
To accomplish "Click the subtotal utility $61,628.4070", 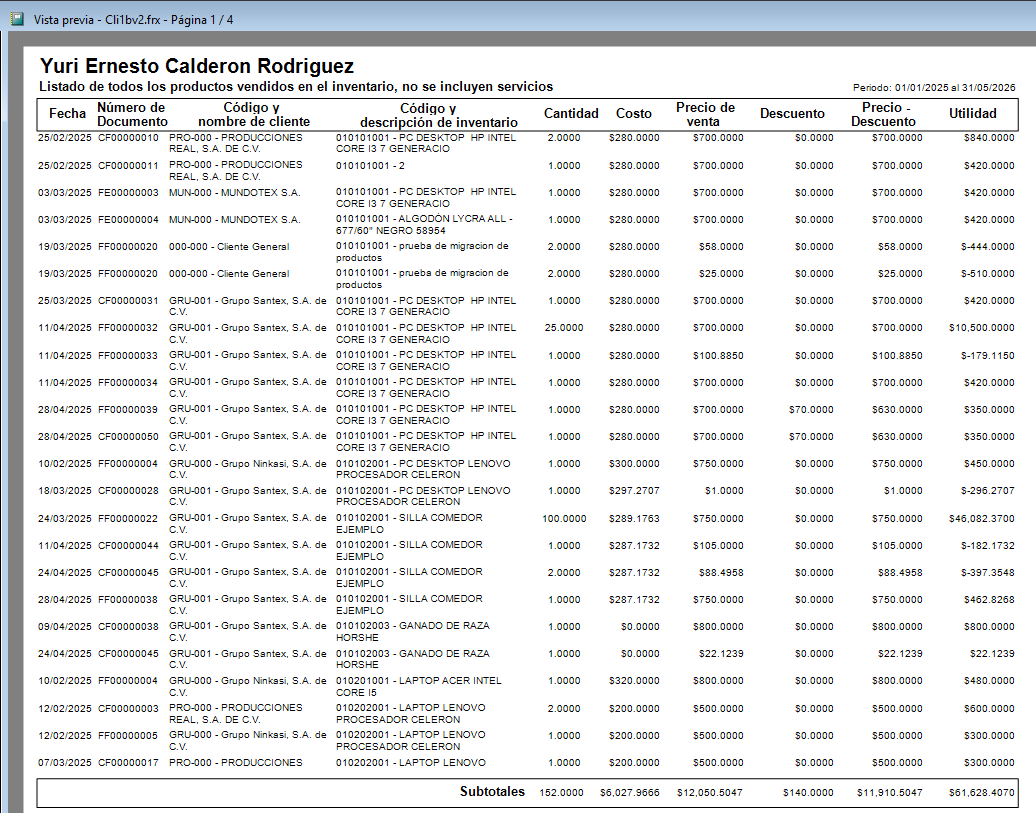I will pos(981,793).
